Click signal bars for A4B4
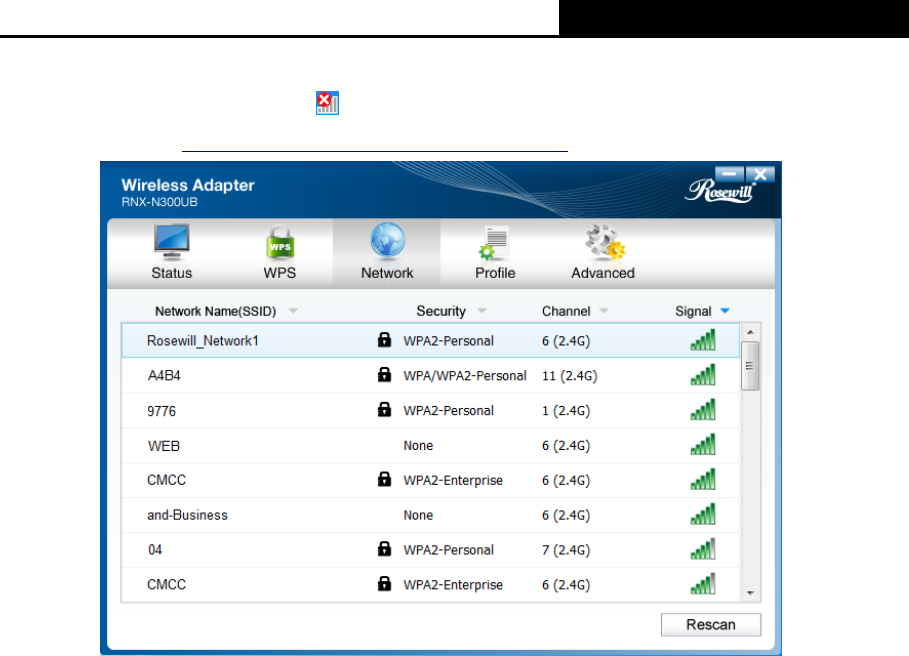 tap(703, 374)
